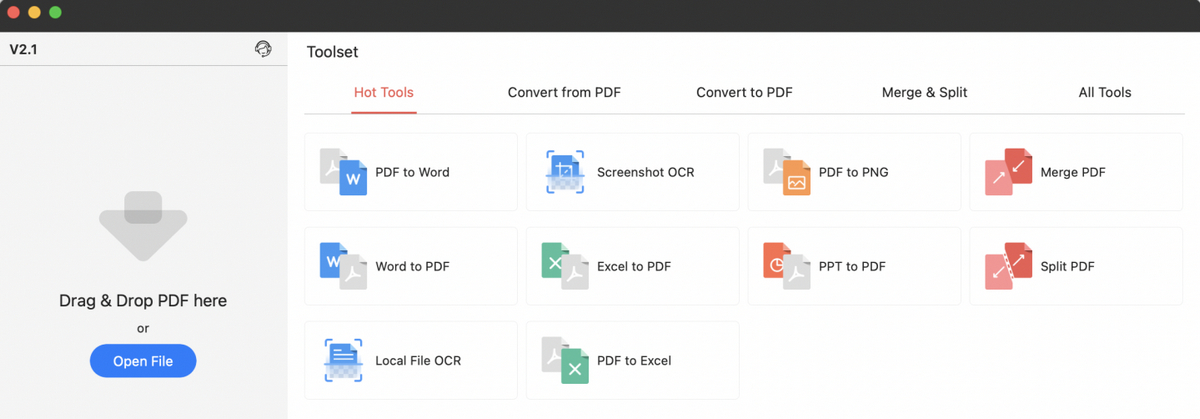The height and width of the screenshot is (419, 1200).
Task: Open the Word to PDF icon
Action: pyautogui.click(x=343, y=266)
